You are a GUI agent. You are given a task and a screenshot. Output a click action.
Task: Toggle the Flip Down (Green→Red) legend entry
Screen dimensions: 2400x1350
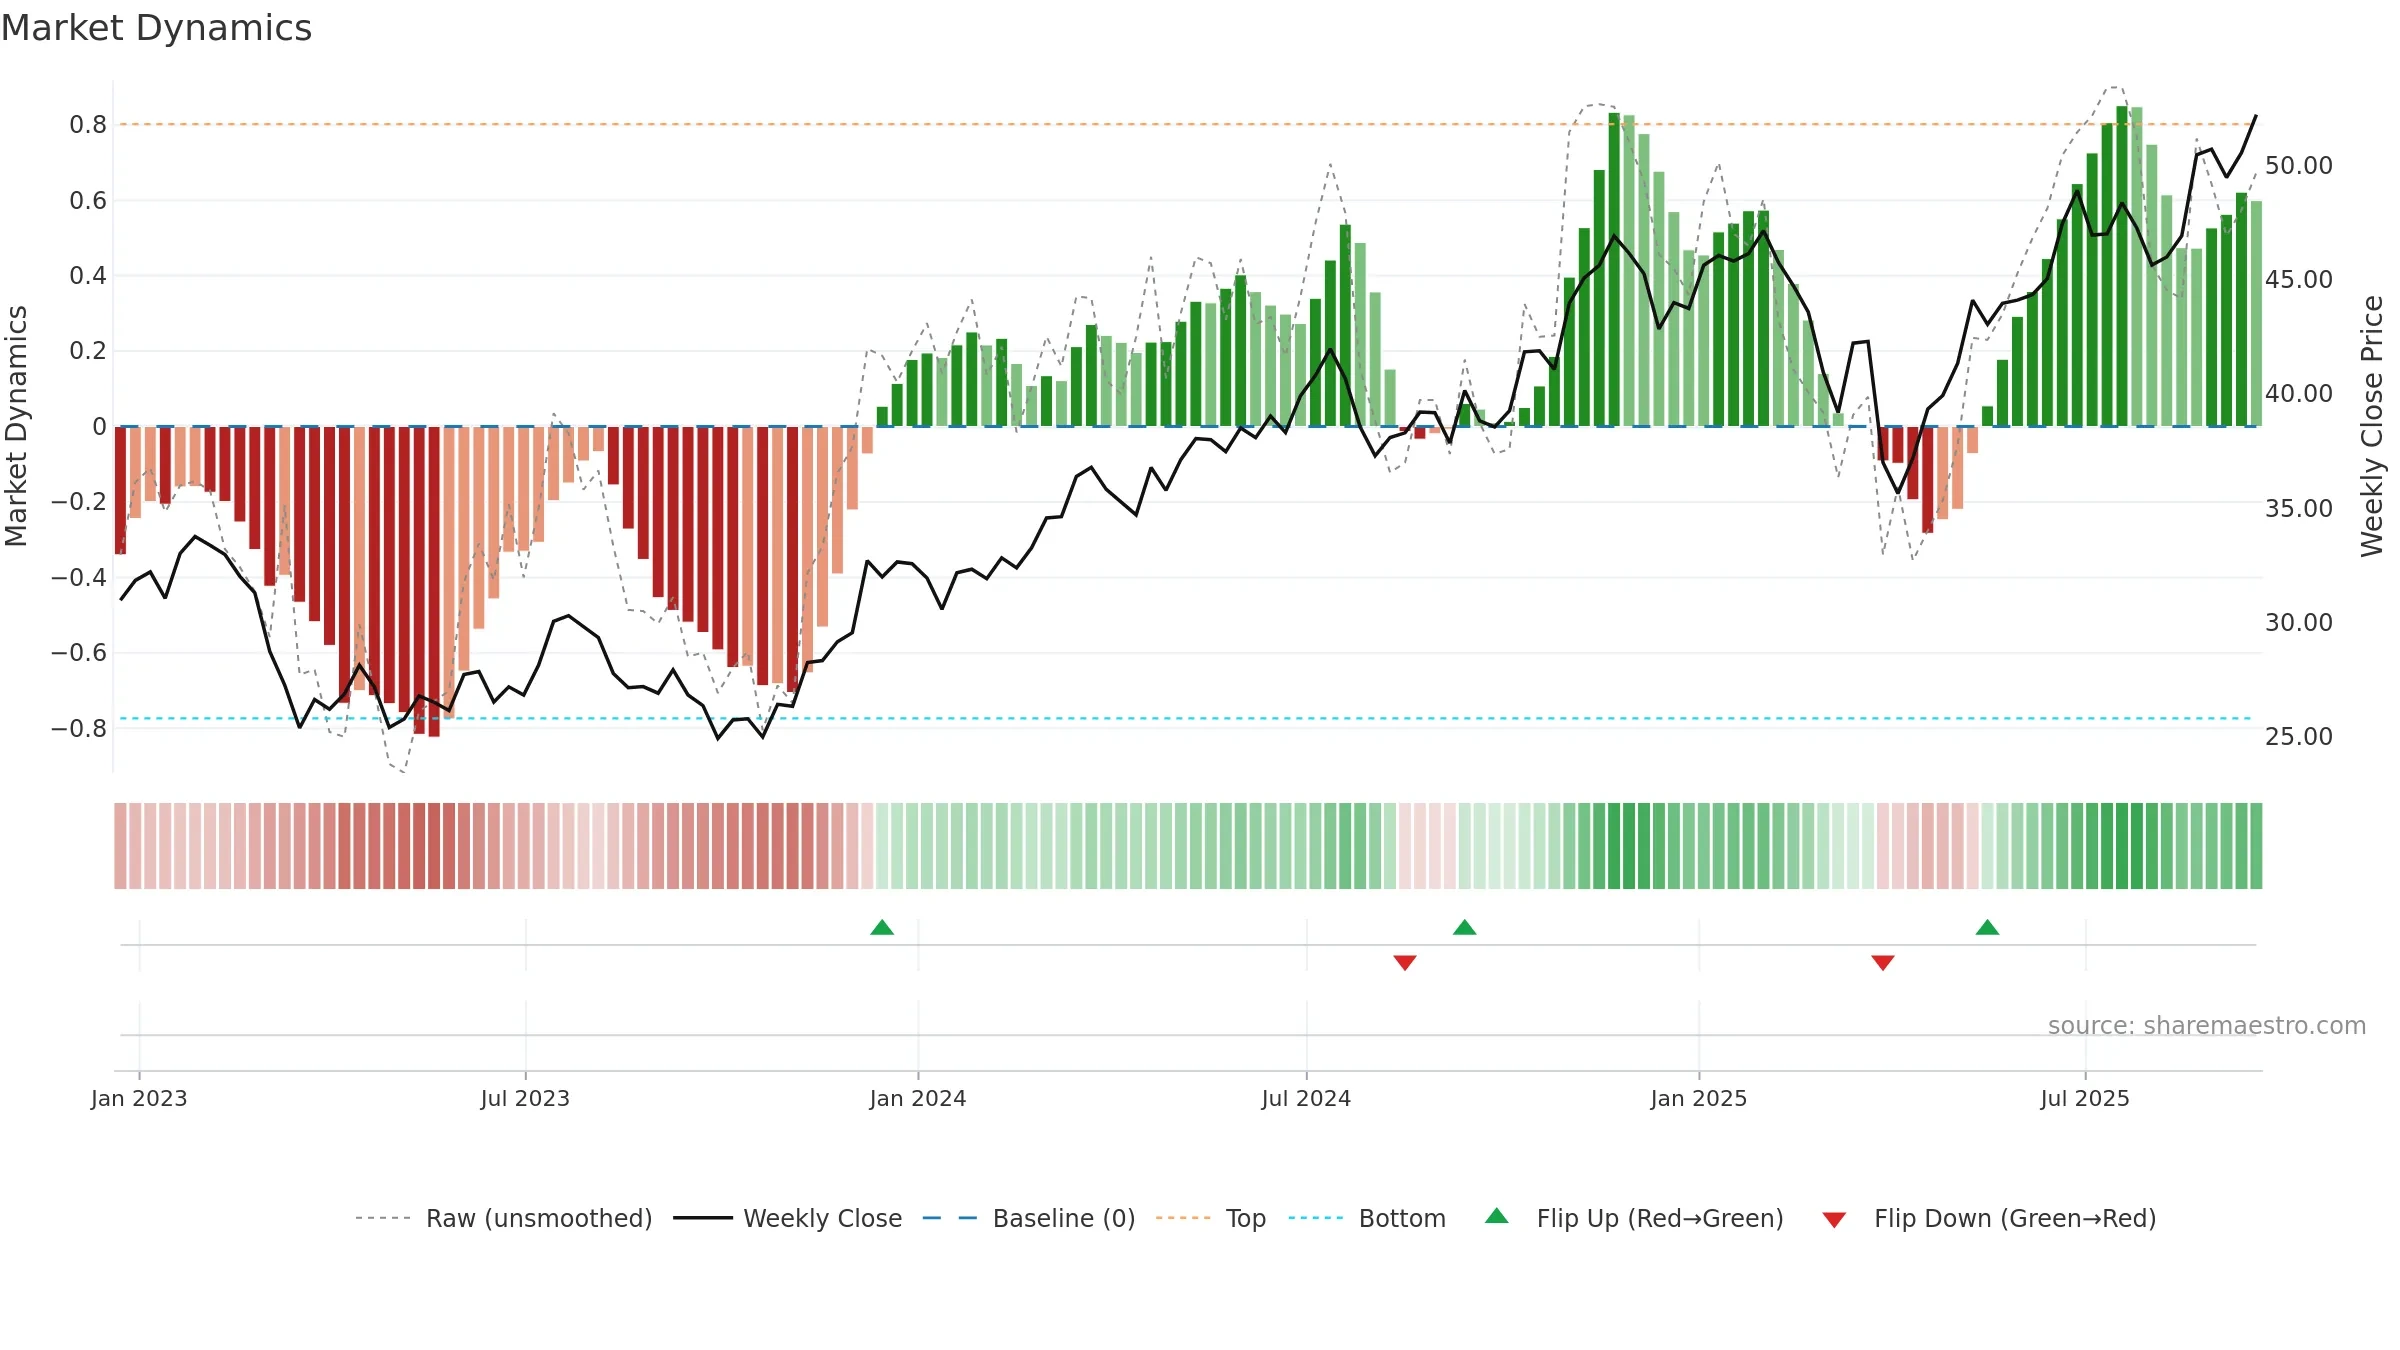click(x=1989, y=1218)
